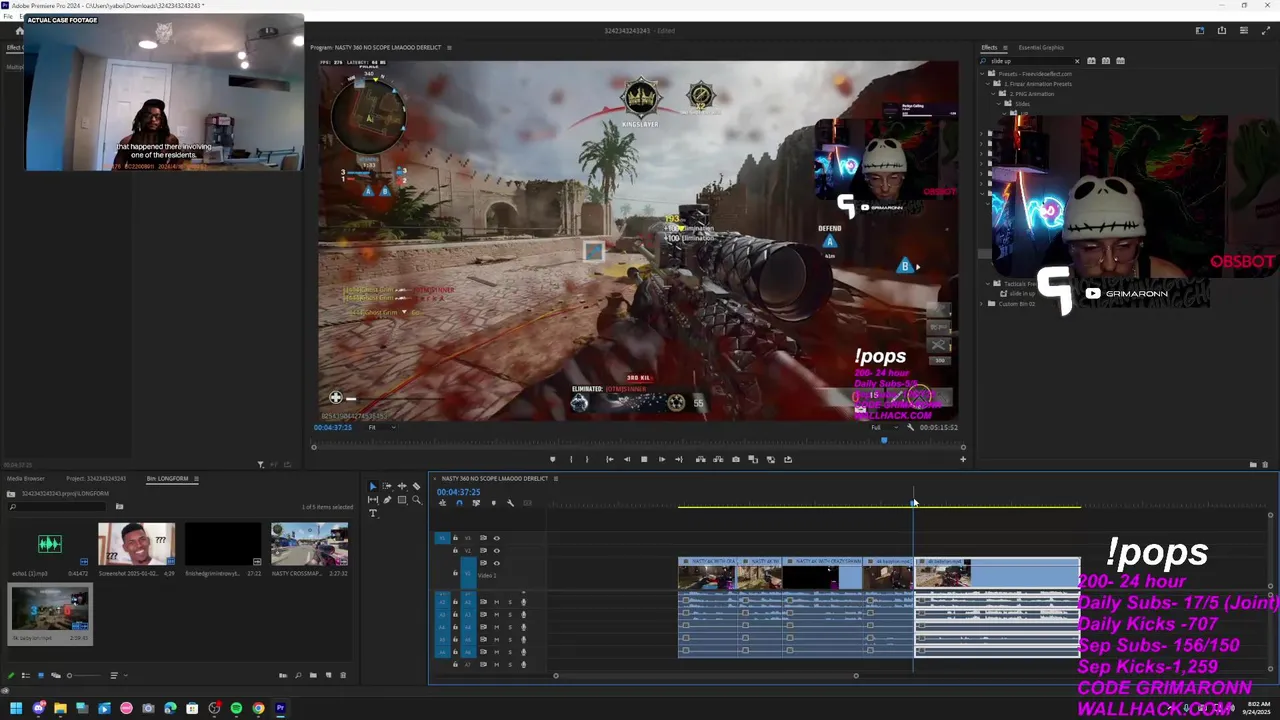The height and width of the screenshot is (720, 1280).
Task: Stop playback in Program monitor
Action: pyautogui.click(x=644, y=459)
